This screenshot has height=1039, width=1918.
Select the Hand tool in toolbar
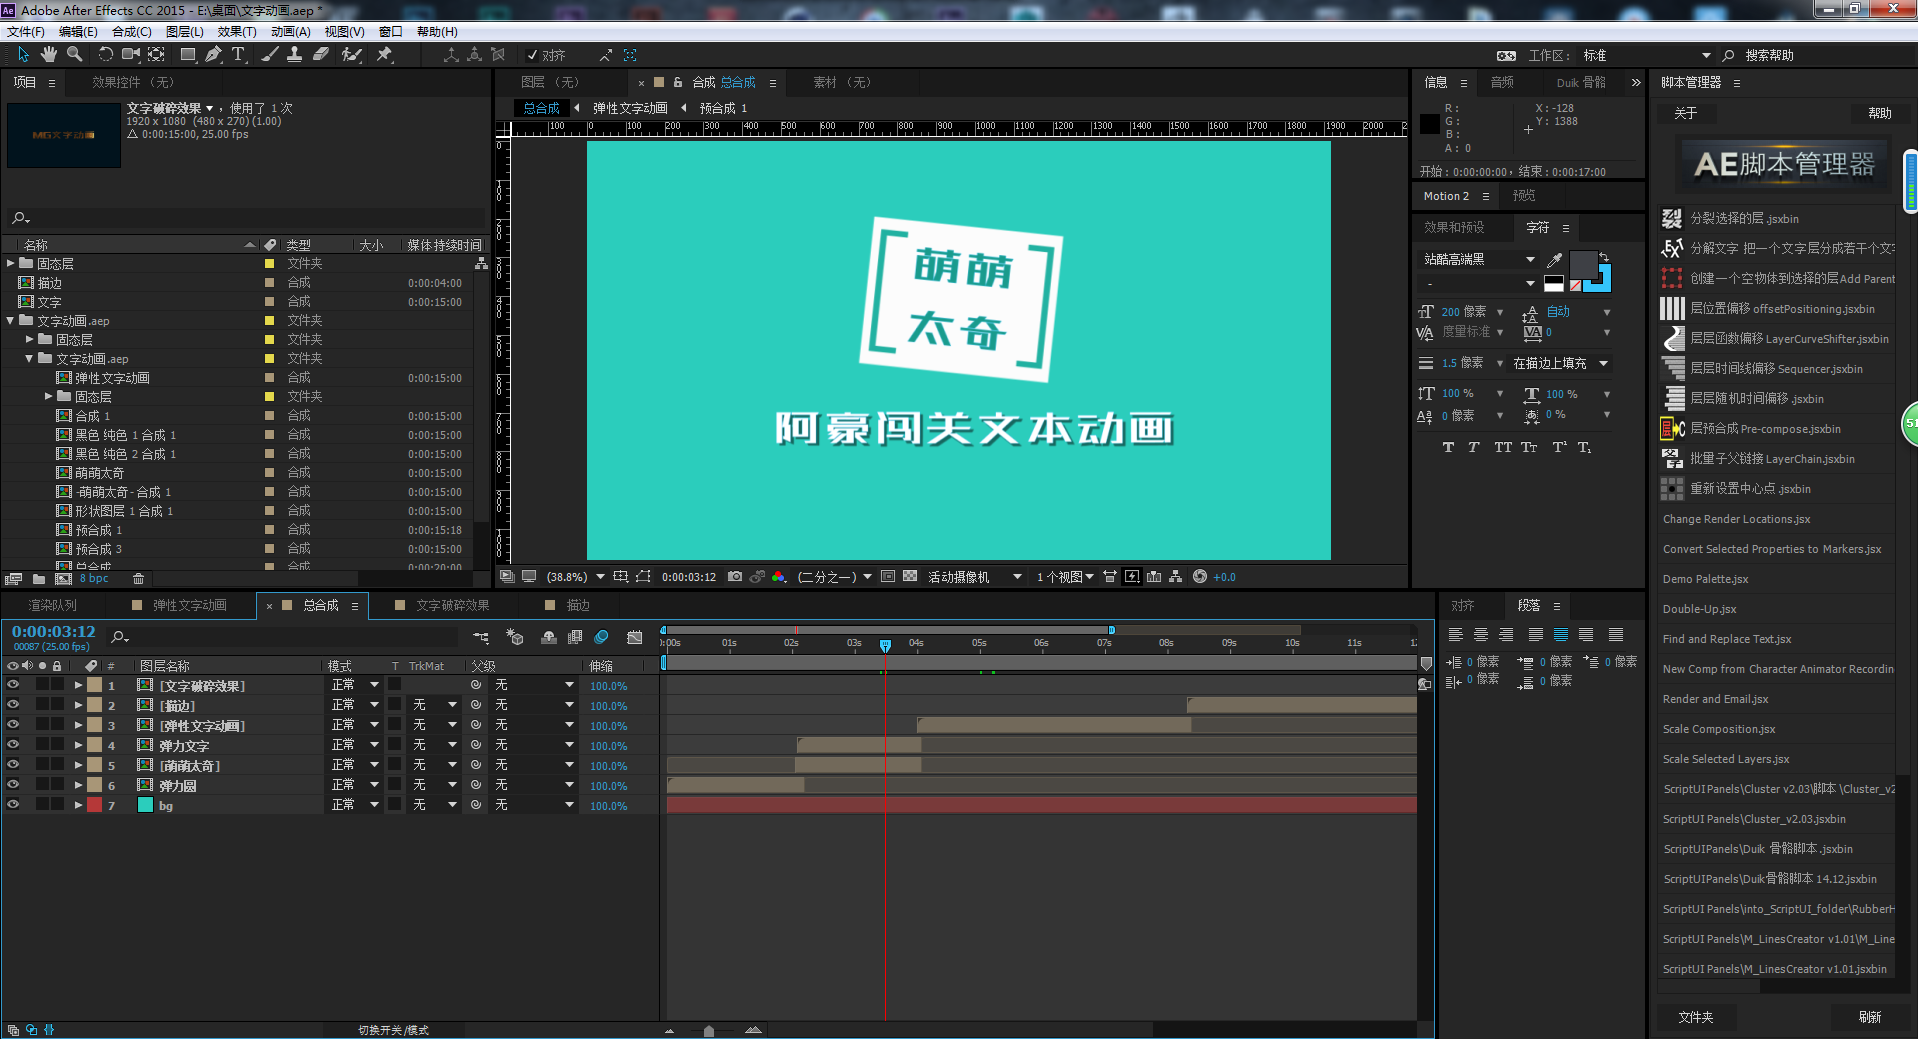48,55
